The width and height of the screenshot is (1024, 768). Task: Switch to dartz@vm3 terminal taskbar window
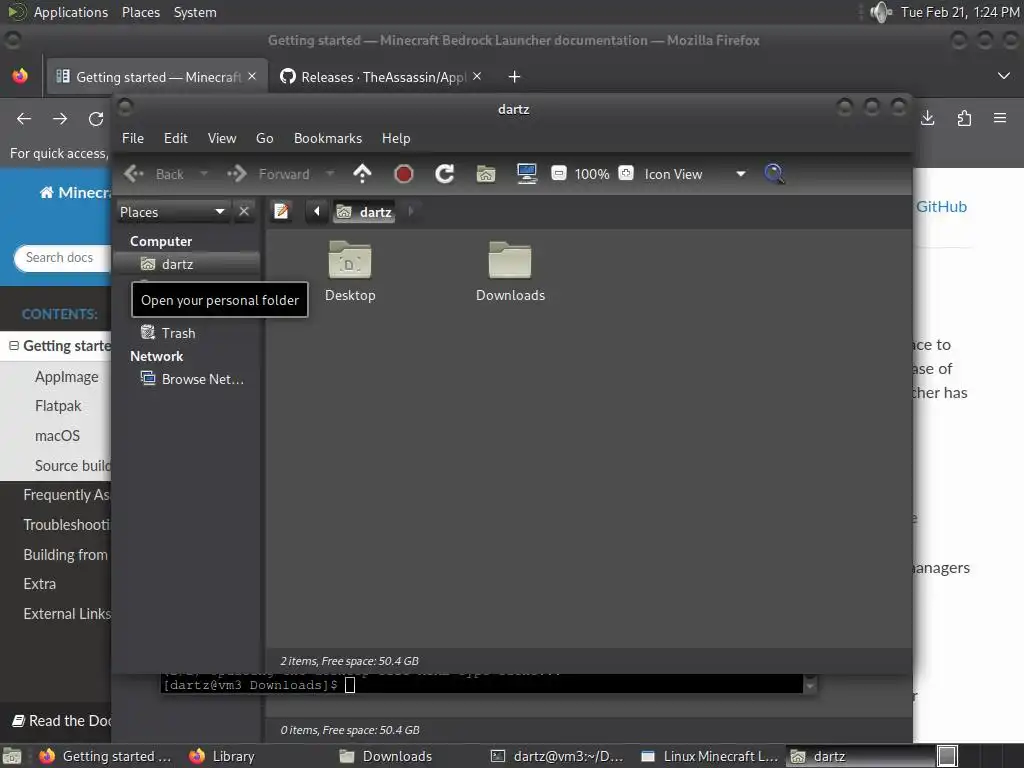click(557, 756)
